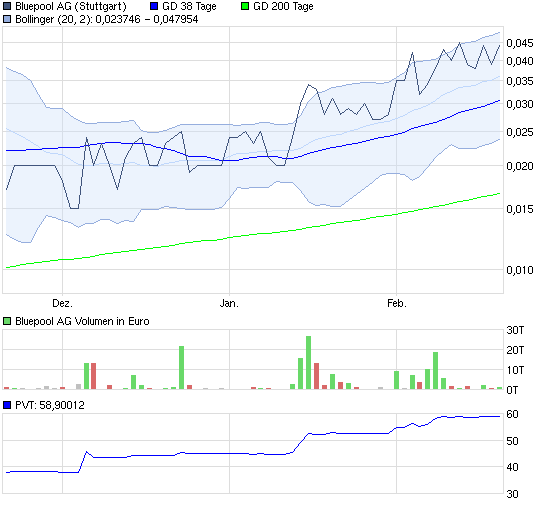Click the 20T volume axis label
545x515 pixels.
(x=515, y=350)
